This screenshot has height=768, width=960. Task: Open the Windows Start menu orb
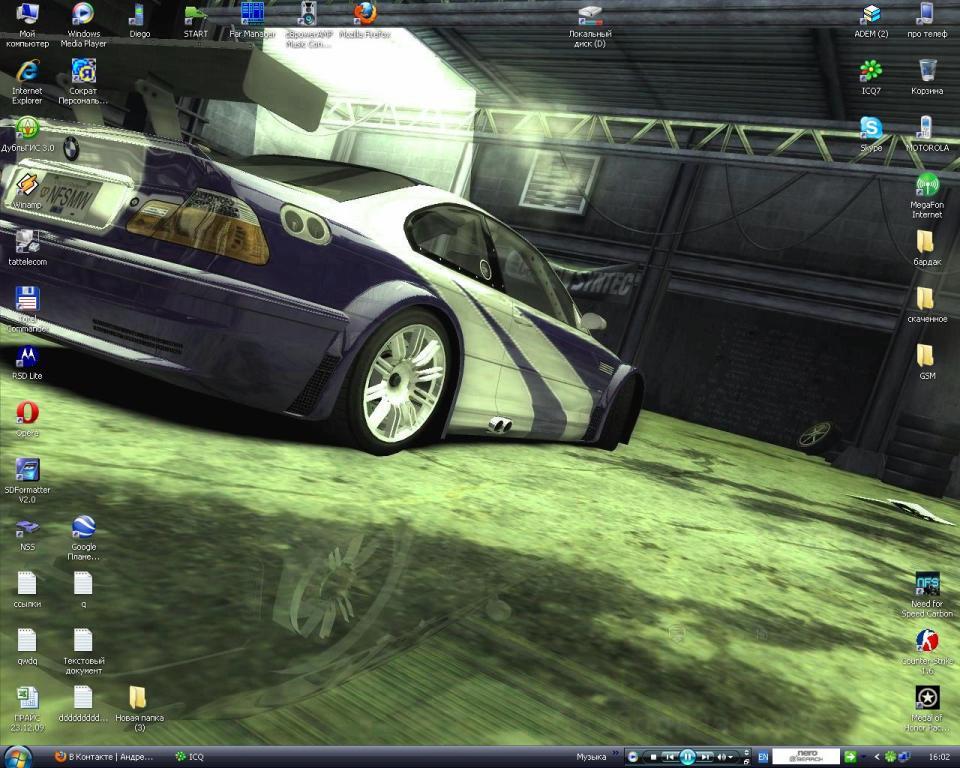point(17,757)
